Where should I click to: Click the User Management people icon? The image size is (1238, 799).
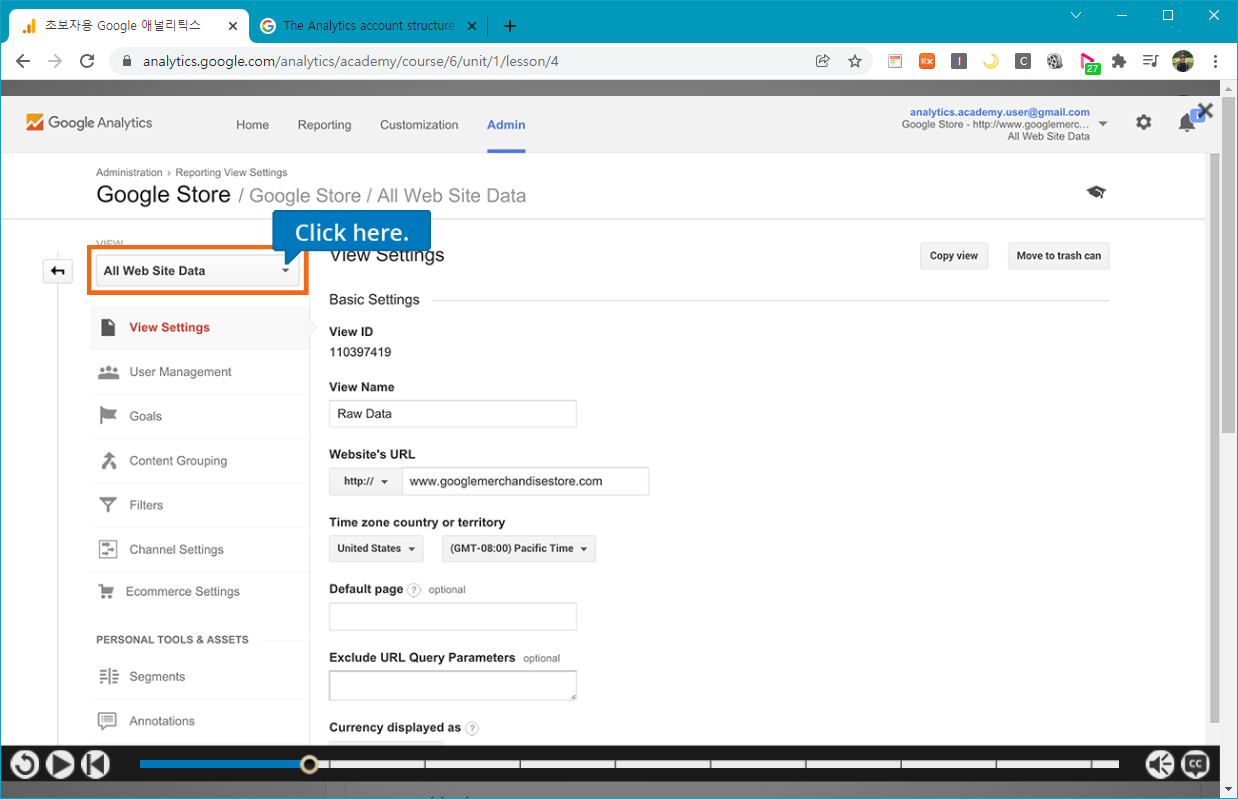tap(108, 372)
